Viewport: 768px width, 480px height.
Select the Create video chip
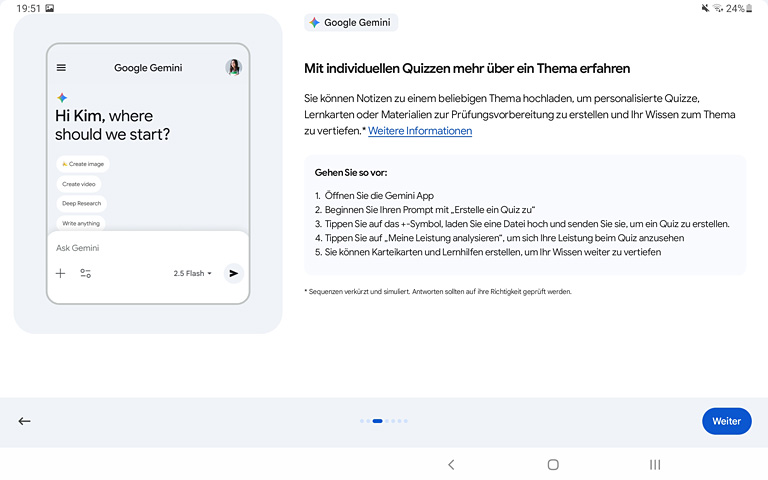[79, 184]
